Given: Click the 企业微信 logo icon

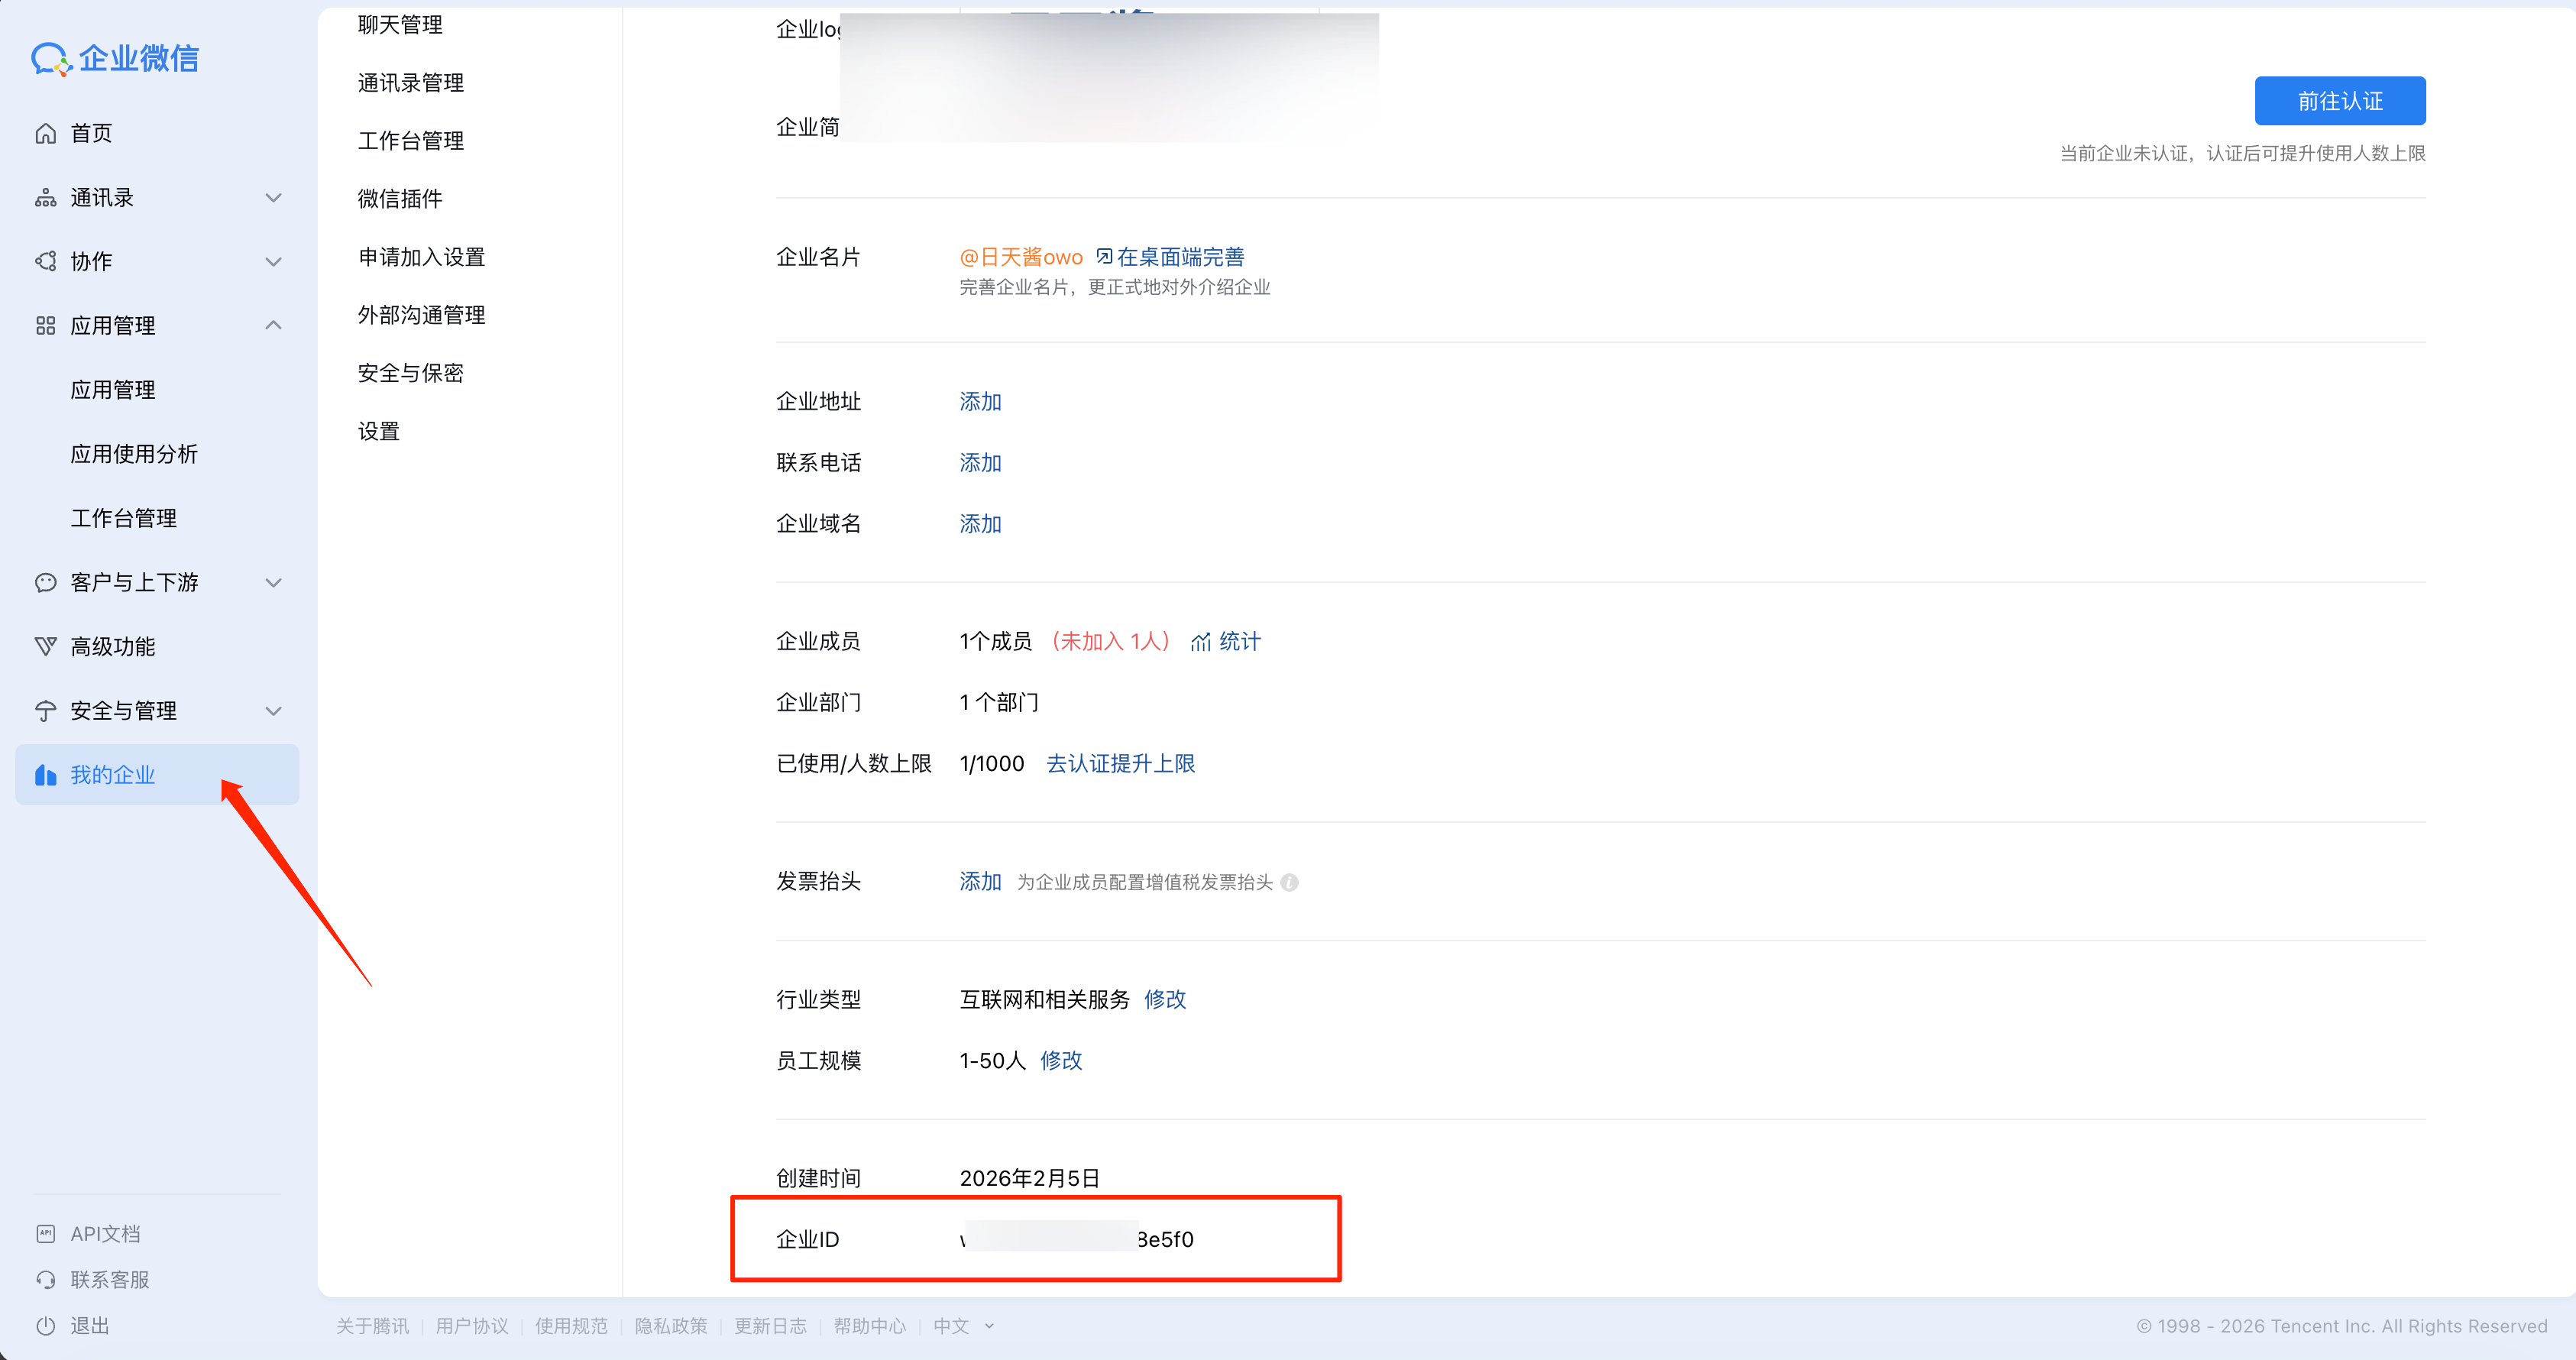Looking at the screenshot, I should (50, 59).
